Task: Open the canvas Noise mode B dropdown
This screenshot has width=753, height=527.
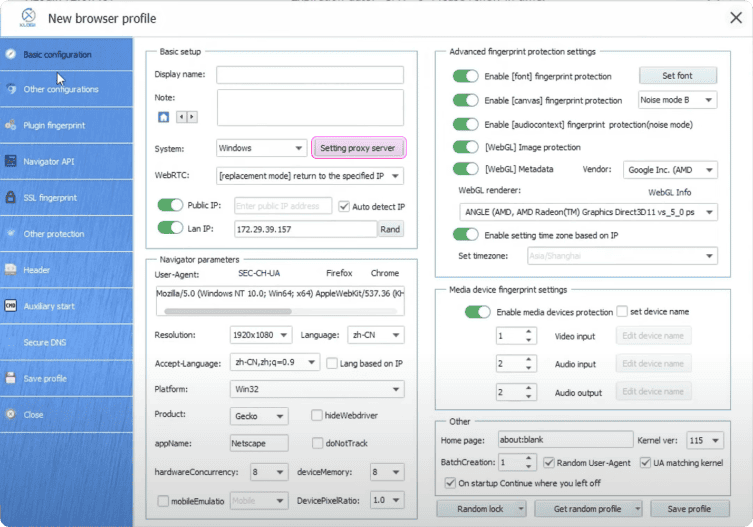Action: [677, 100]
